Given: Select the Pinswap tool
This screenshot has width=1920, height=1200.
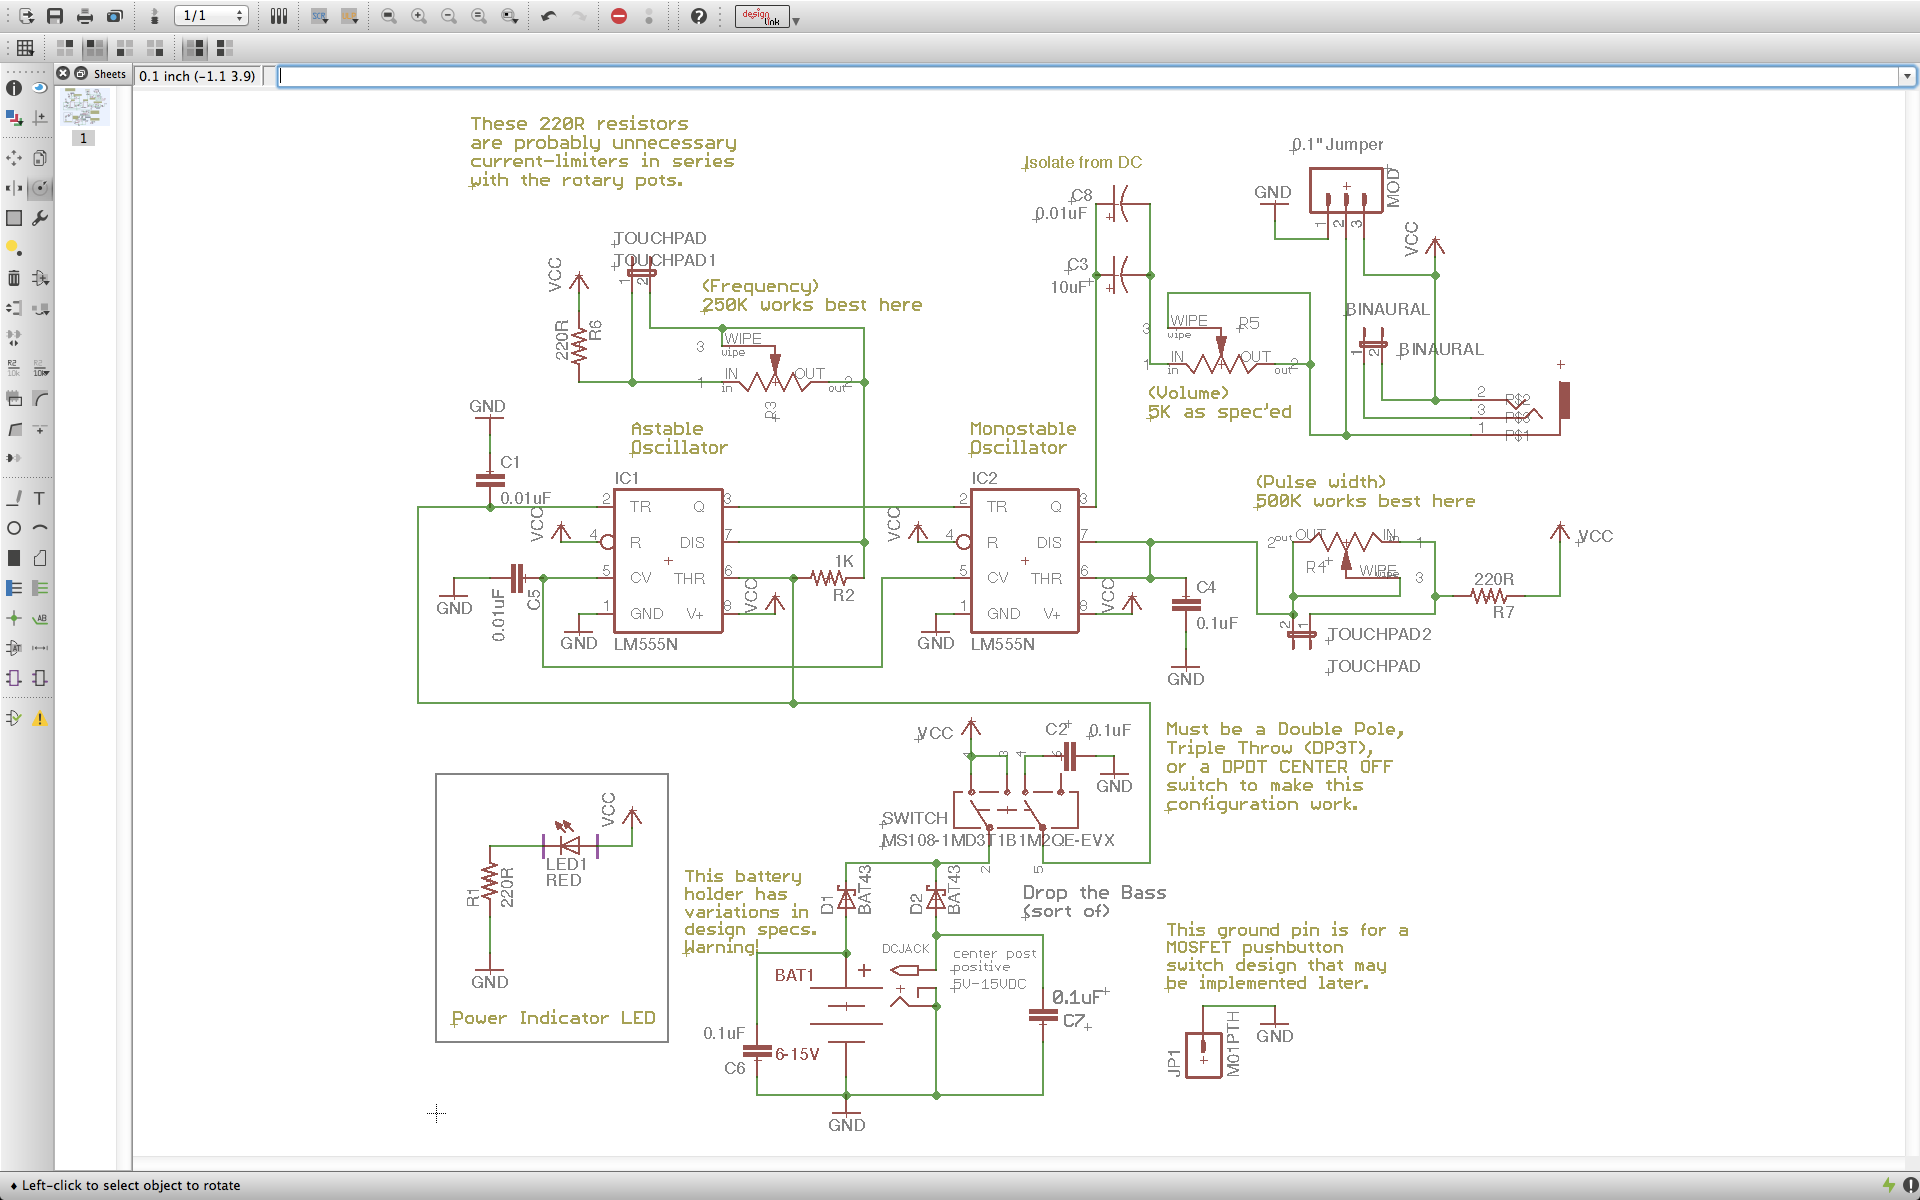Looking at the screenshot, I should [14, 308].
